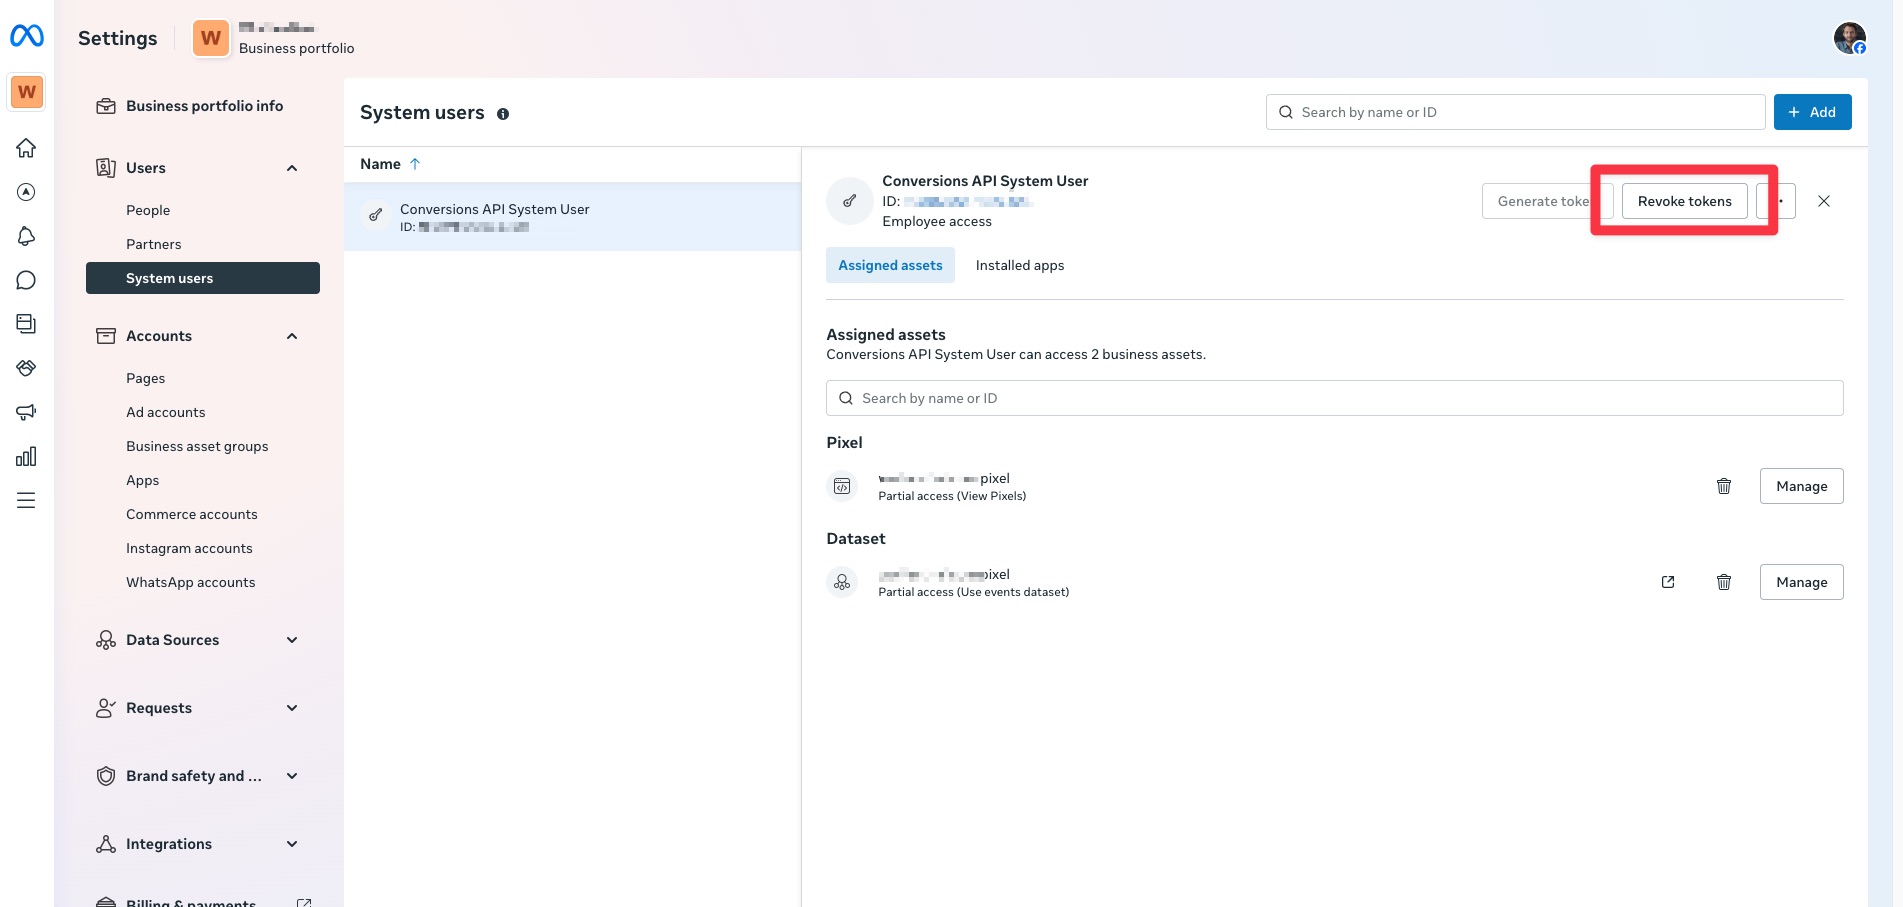The width and height of the screenshot is (1903, 907).
Task: Open the hamburger all tools menu
Action: tap(26, 500)
